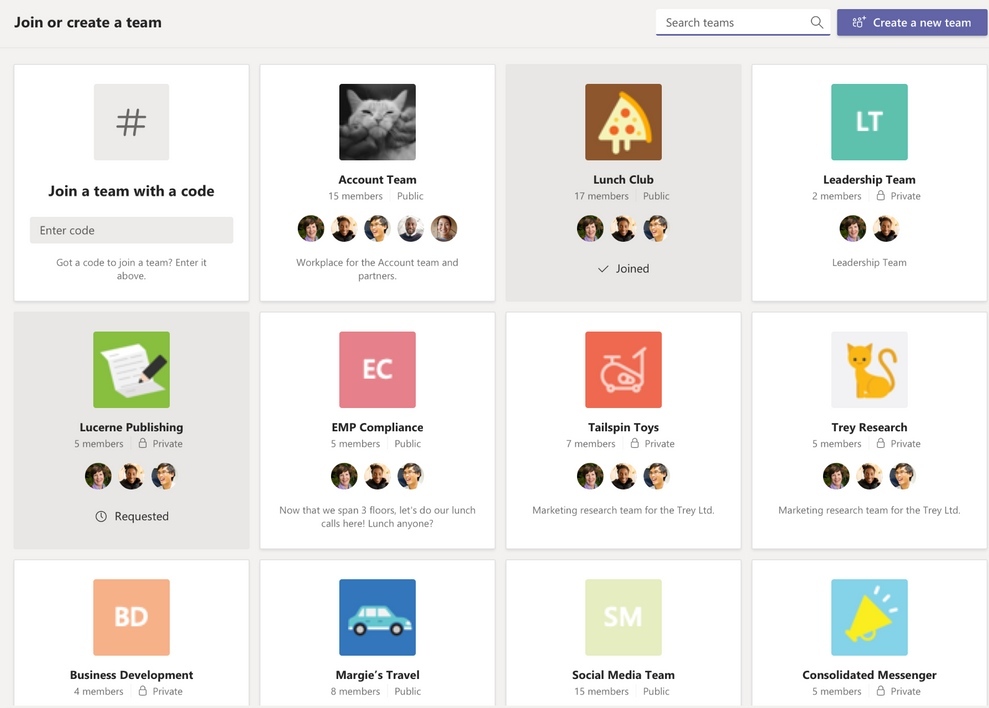Click the lock icon on Lucerne Publishing
989x708 pixels.
pos(143,443)
